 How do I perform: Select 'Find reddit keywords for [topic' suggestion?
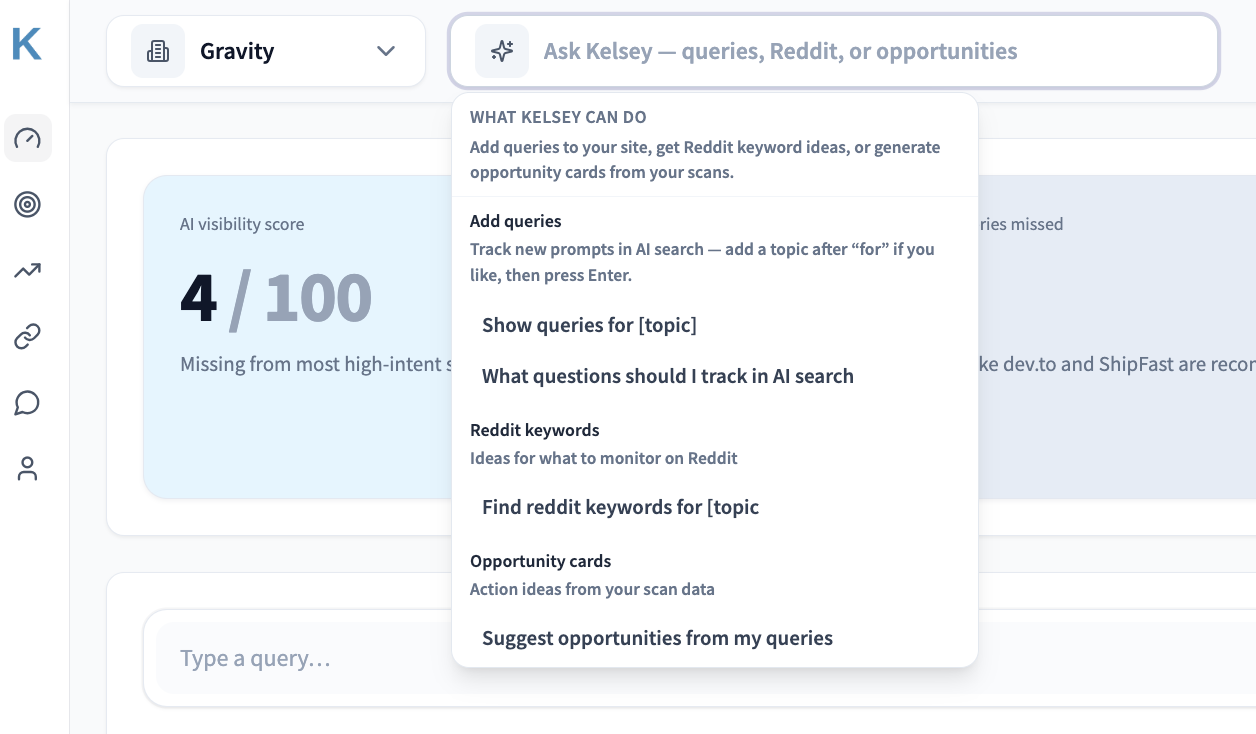pos(620,507)
